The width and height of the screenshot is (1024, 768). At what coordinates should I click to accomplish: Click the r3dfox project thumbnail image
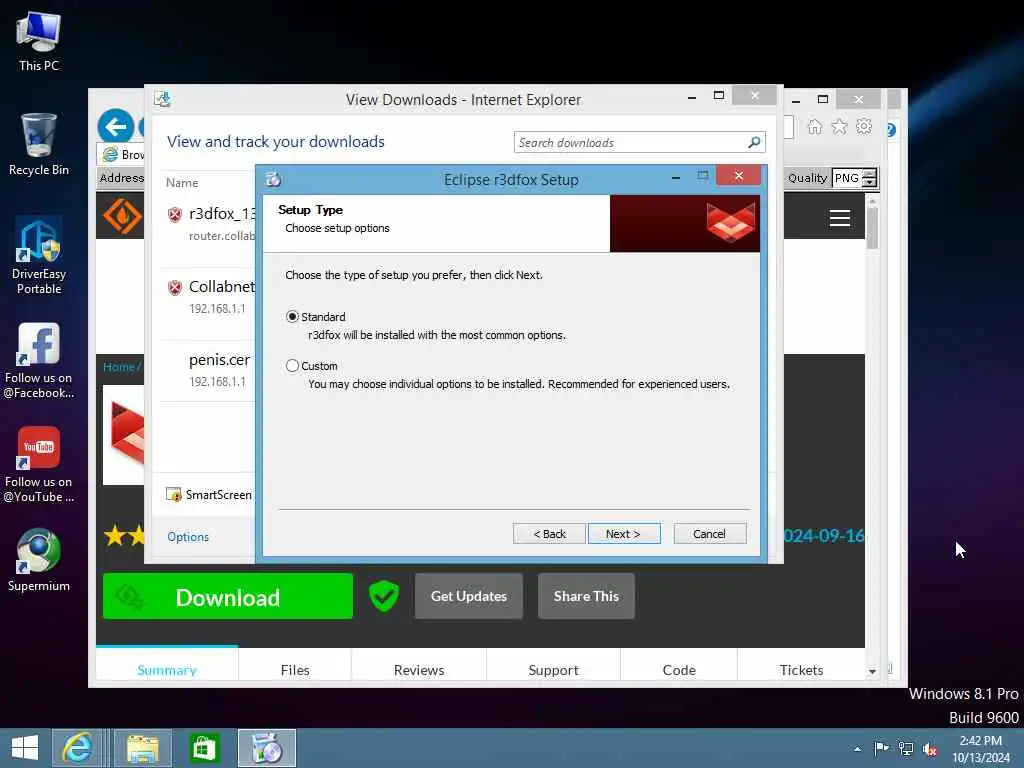tap(123, 434)
